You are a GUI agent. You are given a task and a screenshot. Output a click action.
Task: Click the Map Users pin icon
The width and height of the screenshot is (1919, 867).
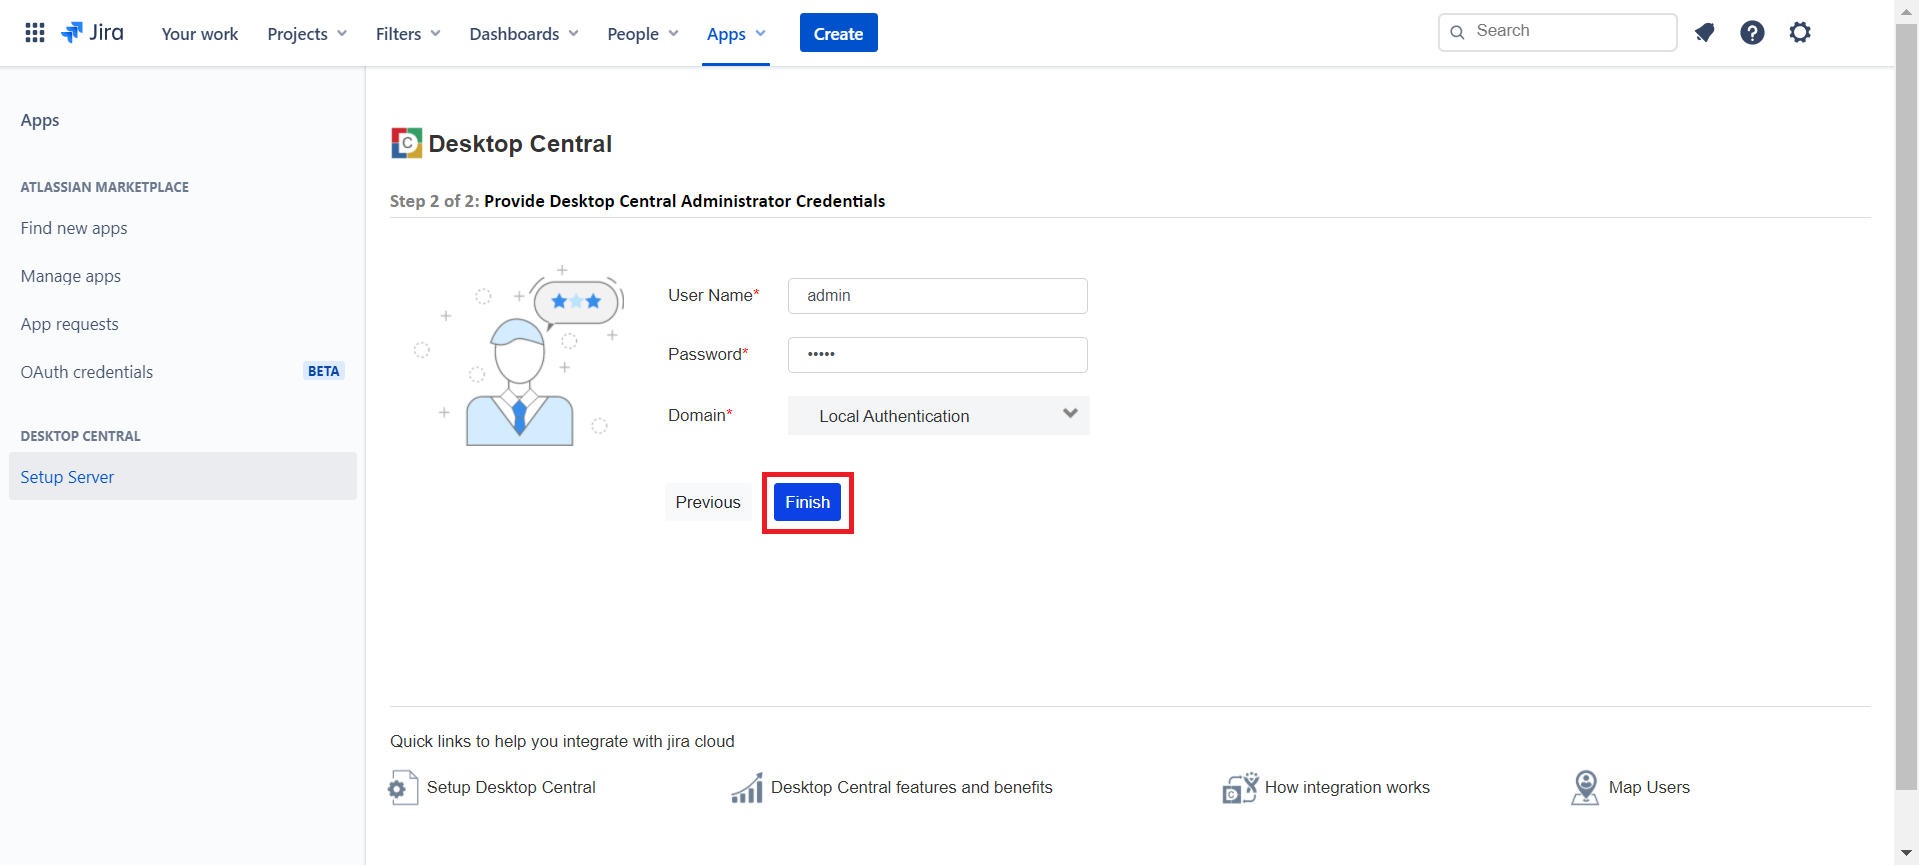(x=1585, y=788)
